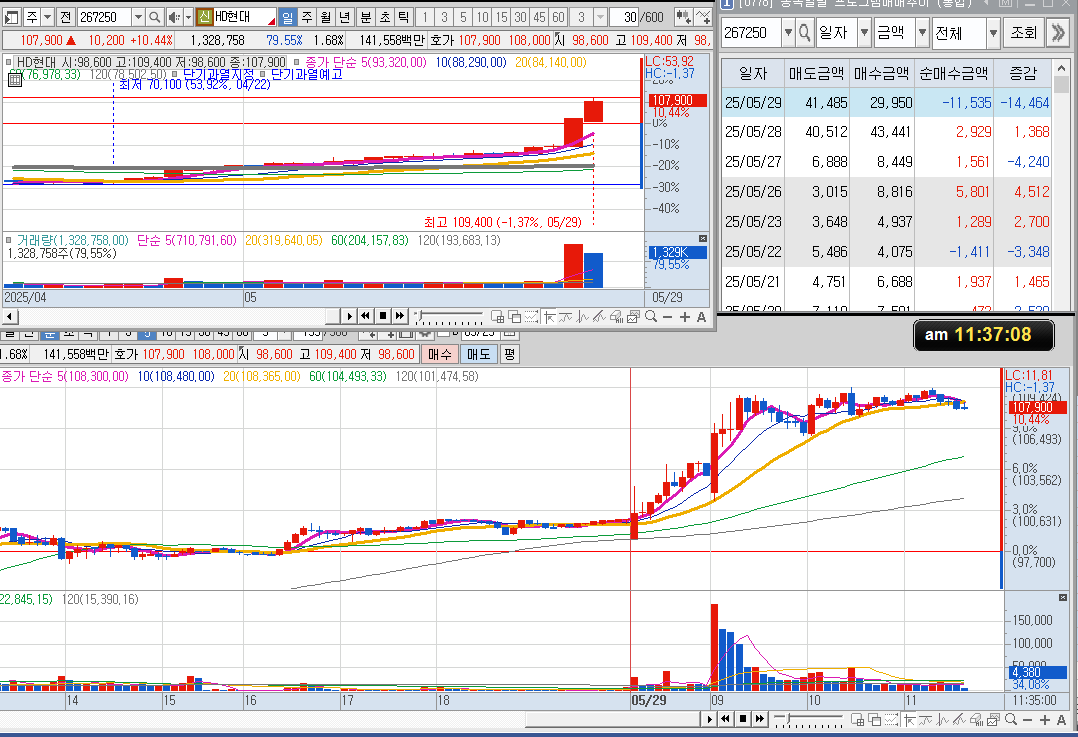This screenshot has width=1078, height=737.
Task: Click the panel layout icon at the top-left corner
Action: (x=12, y=16)
